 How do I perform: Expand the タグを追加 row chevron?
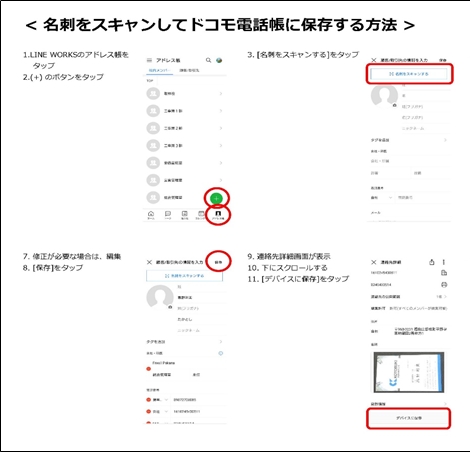pyautogui.click(x=445, y=140)
